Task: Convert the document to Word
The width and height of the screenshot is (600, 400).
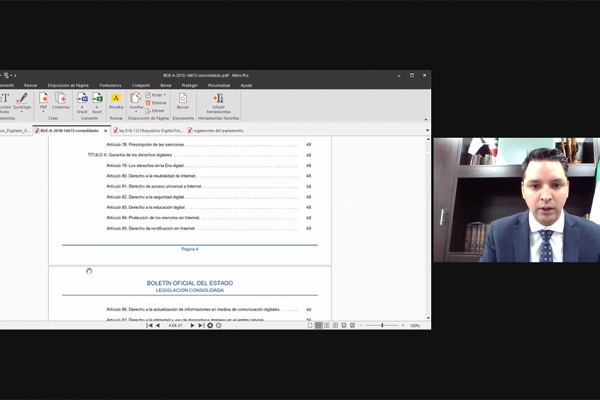Action: click(x=82, y=103)
